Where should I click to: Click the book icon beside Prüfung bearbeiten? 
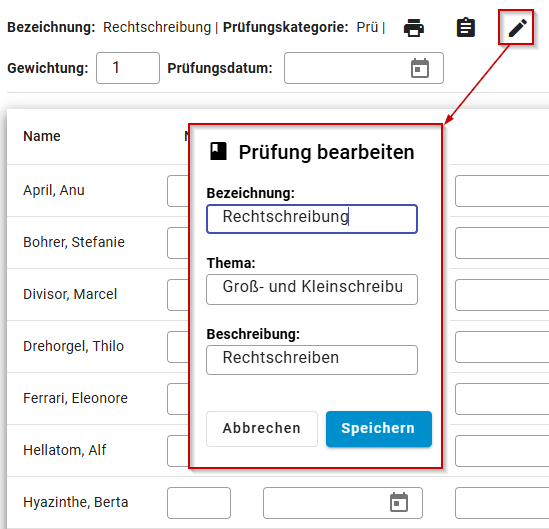[218, 152]
